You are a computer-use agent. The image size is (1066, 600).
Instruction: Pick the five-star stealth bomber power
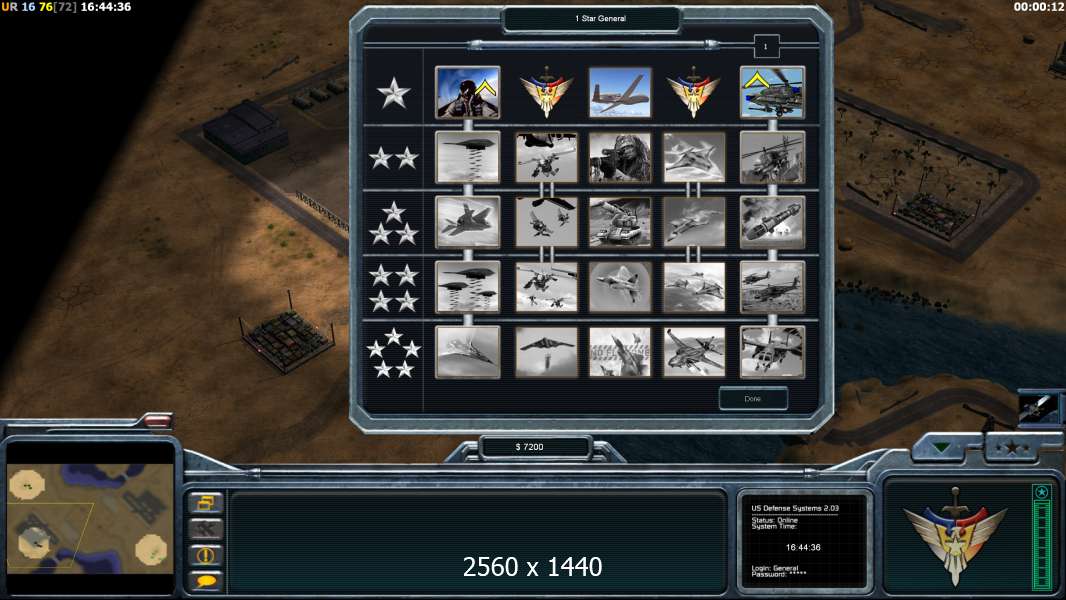pos(546,352)
